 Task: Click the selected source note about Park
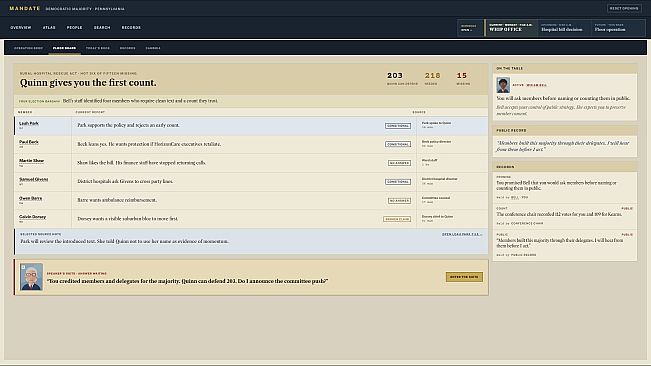(125, 241)
